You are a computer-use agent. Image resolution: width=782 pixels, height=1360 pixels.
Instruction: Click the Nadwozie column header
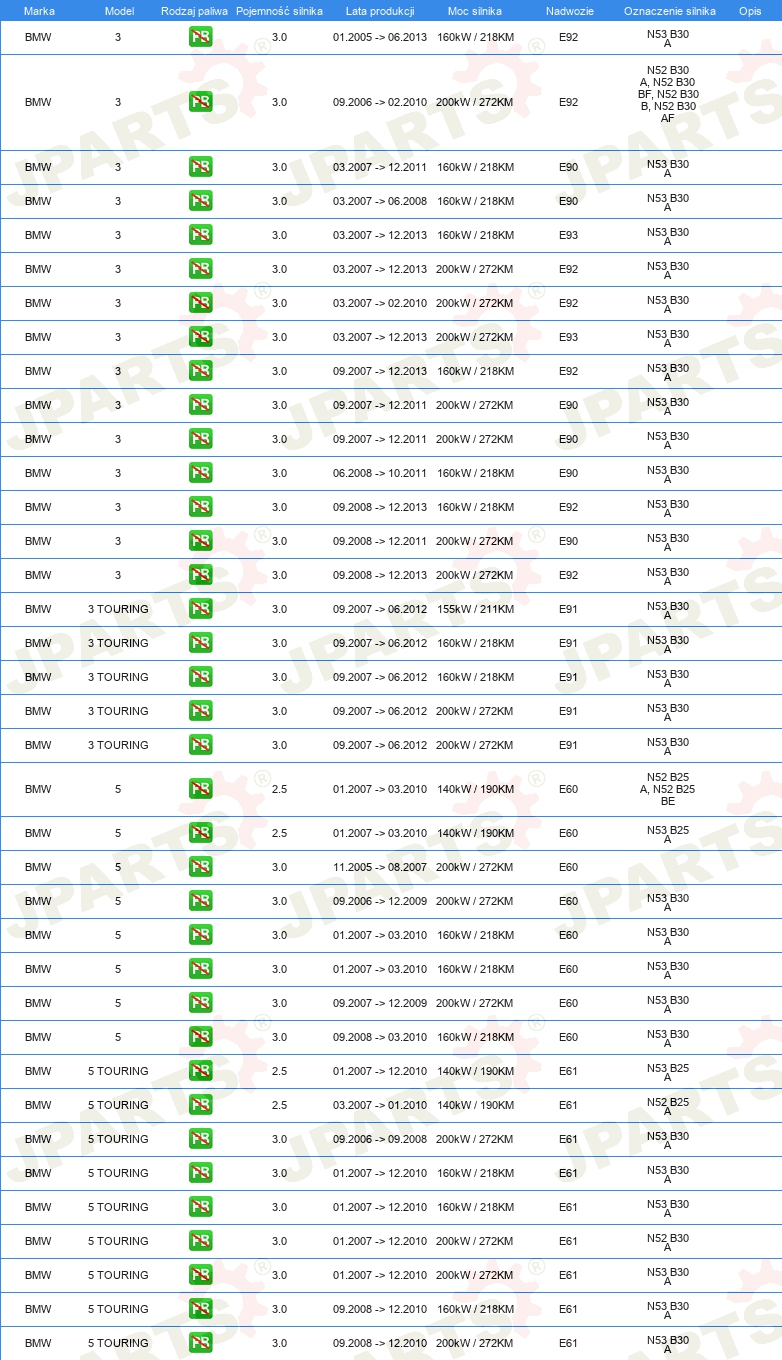[x=570, y=11]
